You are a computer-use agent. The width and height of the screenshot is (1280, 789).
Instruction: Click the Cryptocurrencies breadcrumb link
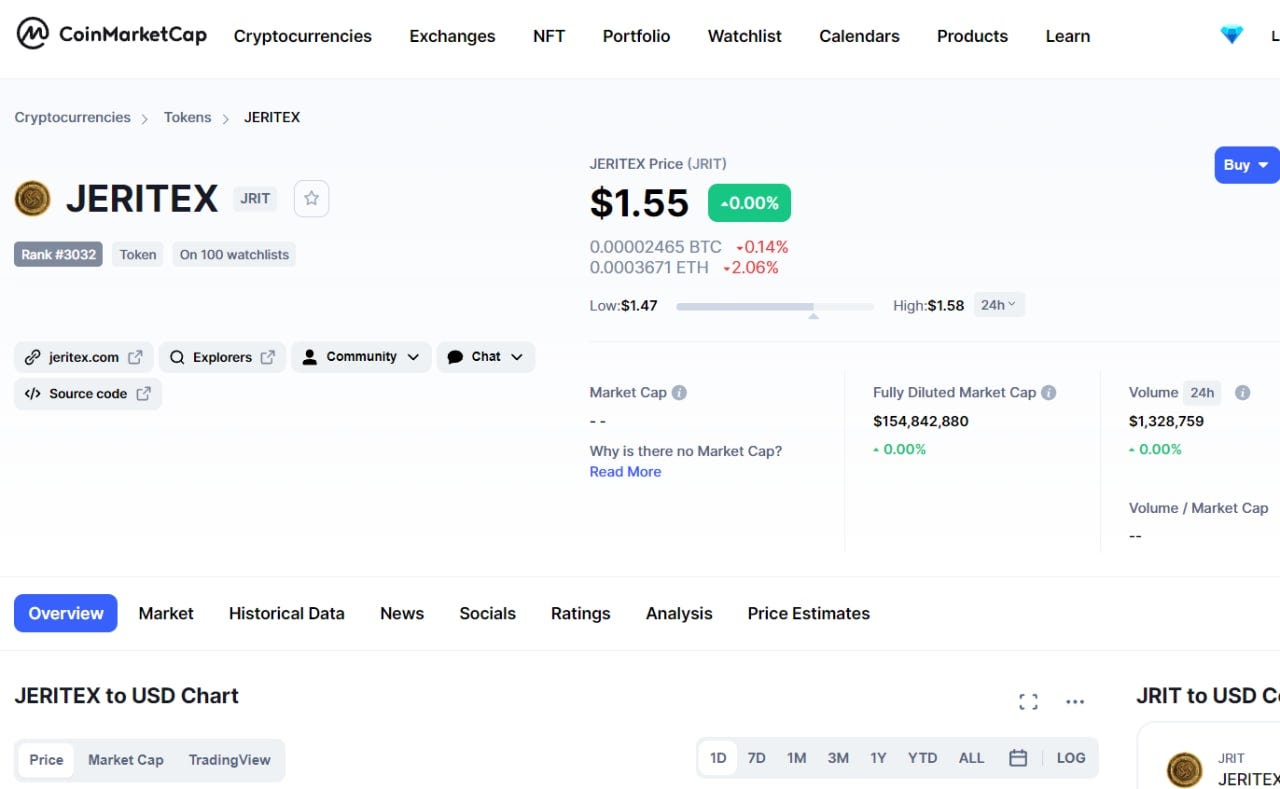72,117
